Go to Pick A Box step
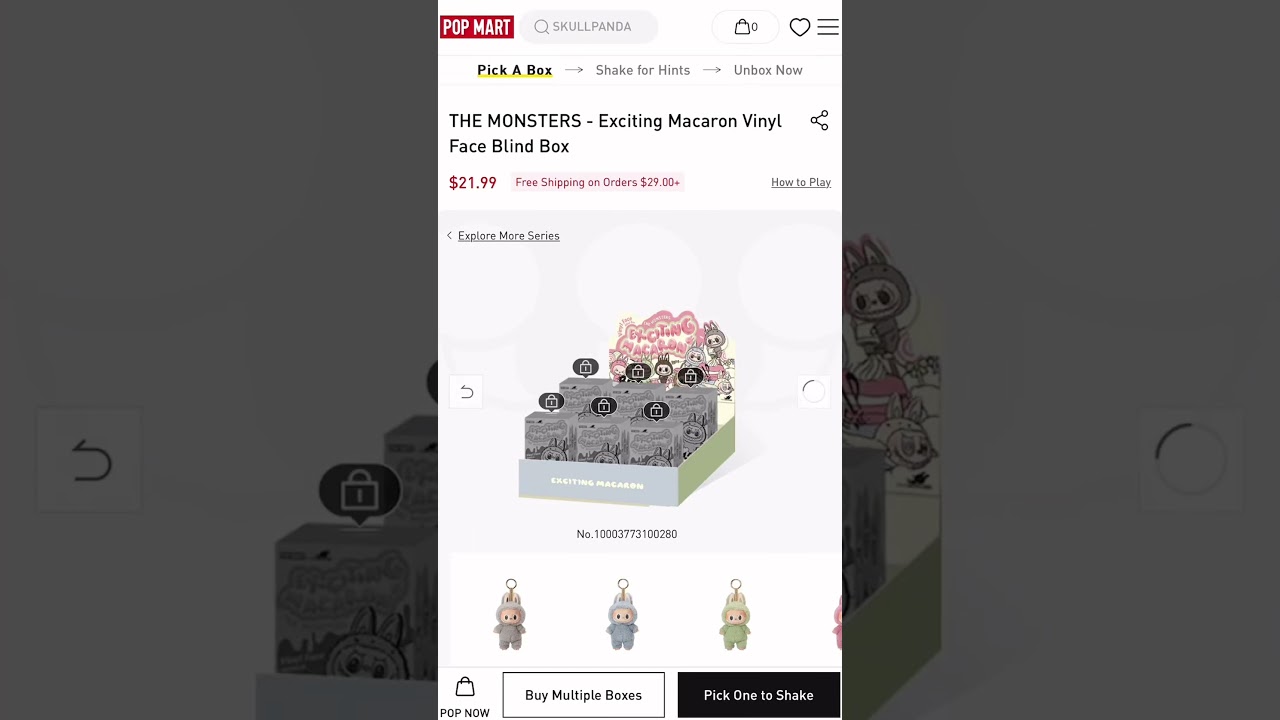This screenshot has height=720, width=1280. point(514,70)
